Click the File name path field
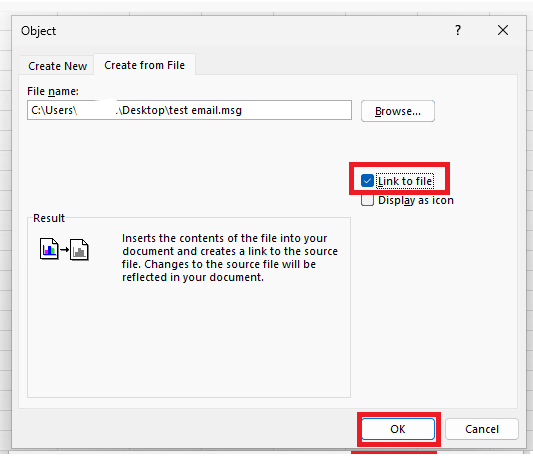Screen dimensions: 533x460 (189, 110)
